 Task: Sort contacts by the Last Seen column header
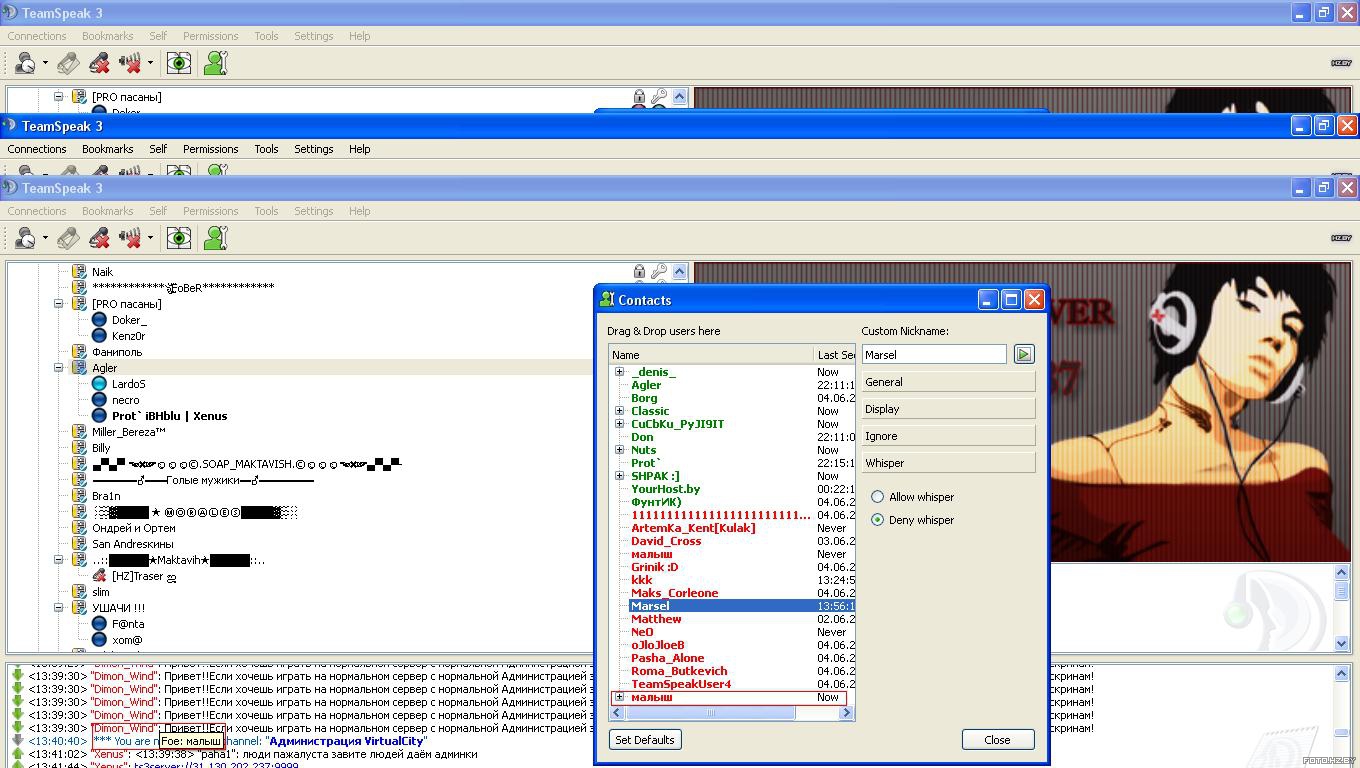(x=835, y=355)
